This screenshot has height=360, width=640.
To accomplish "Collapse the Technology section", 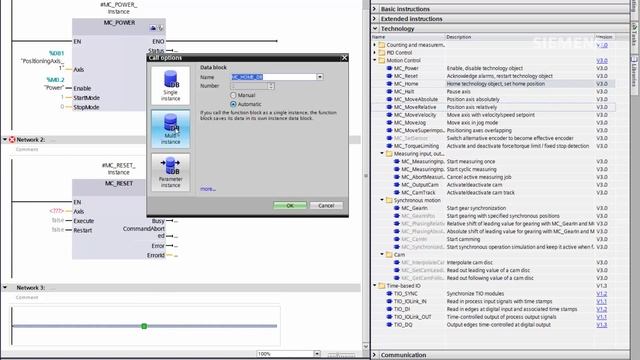I will (x=375, y=29).
